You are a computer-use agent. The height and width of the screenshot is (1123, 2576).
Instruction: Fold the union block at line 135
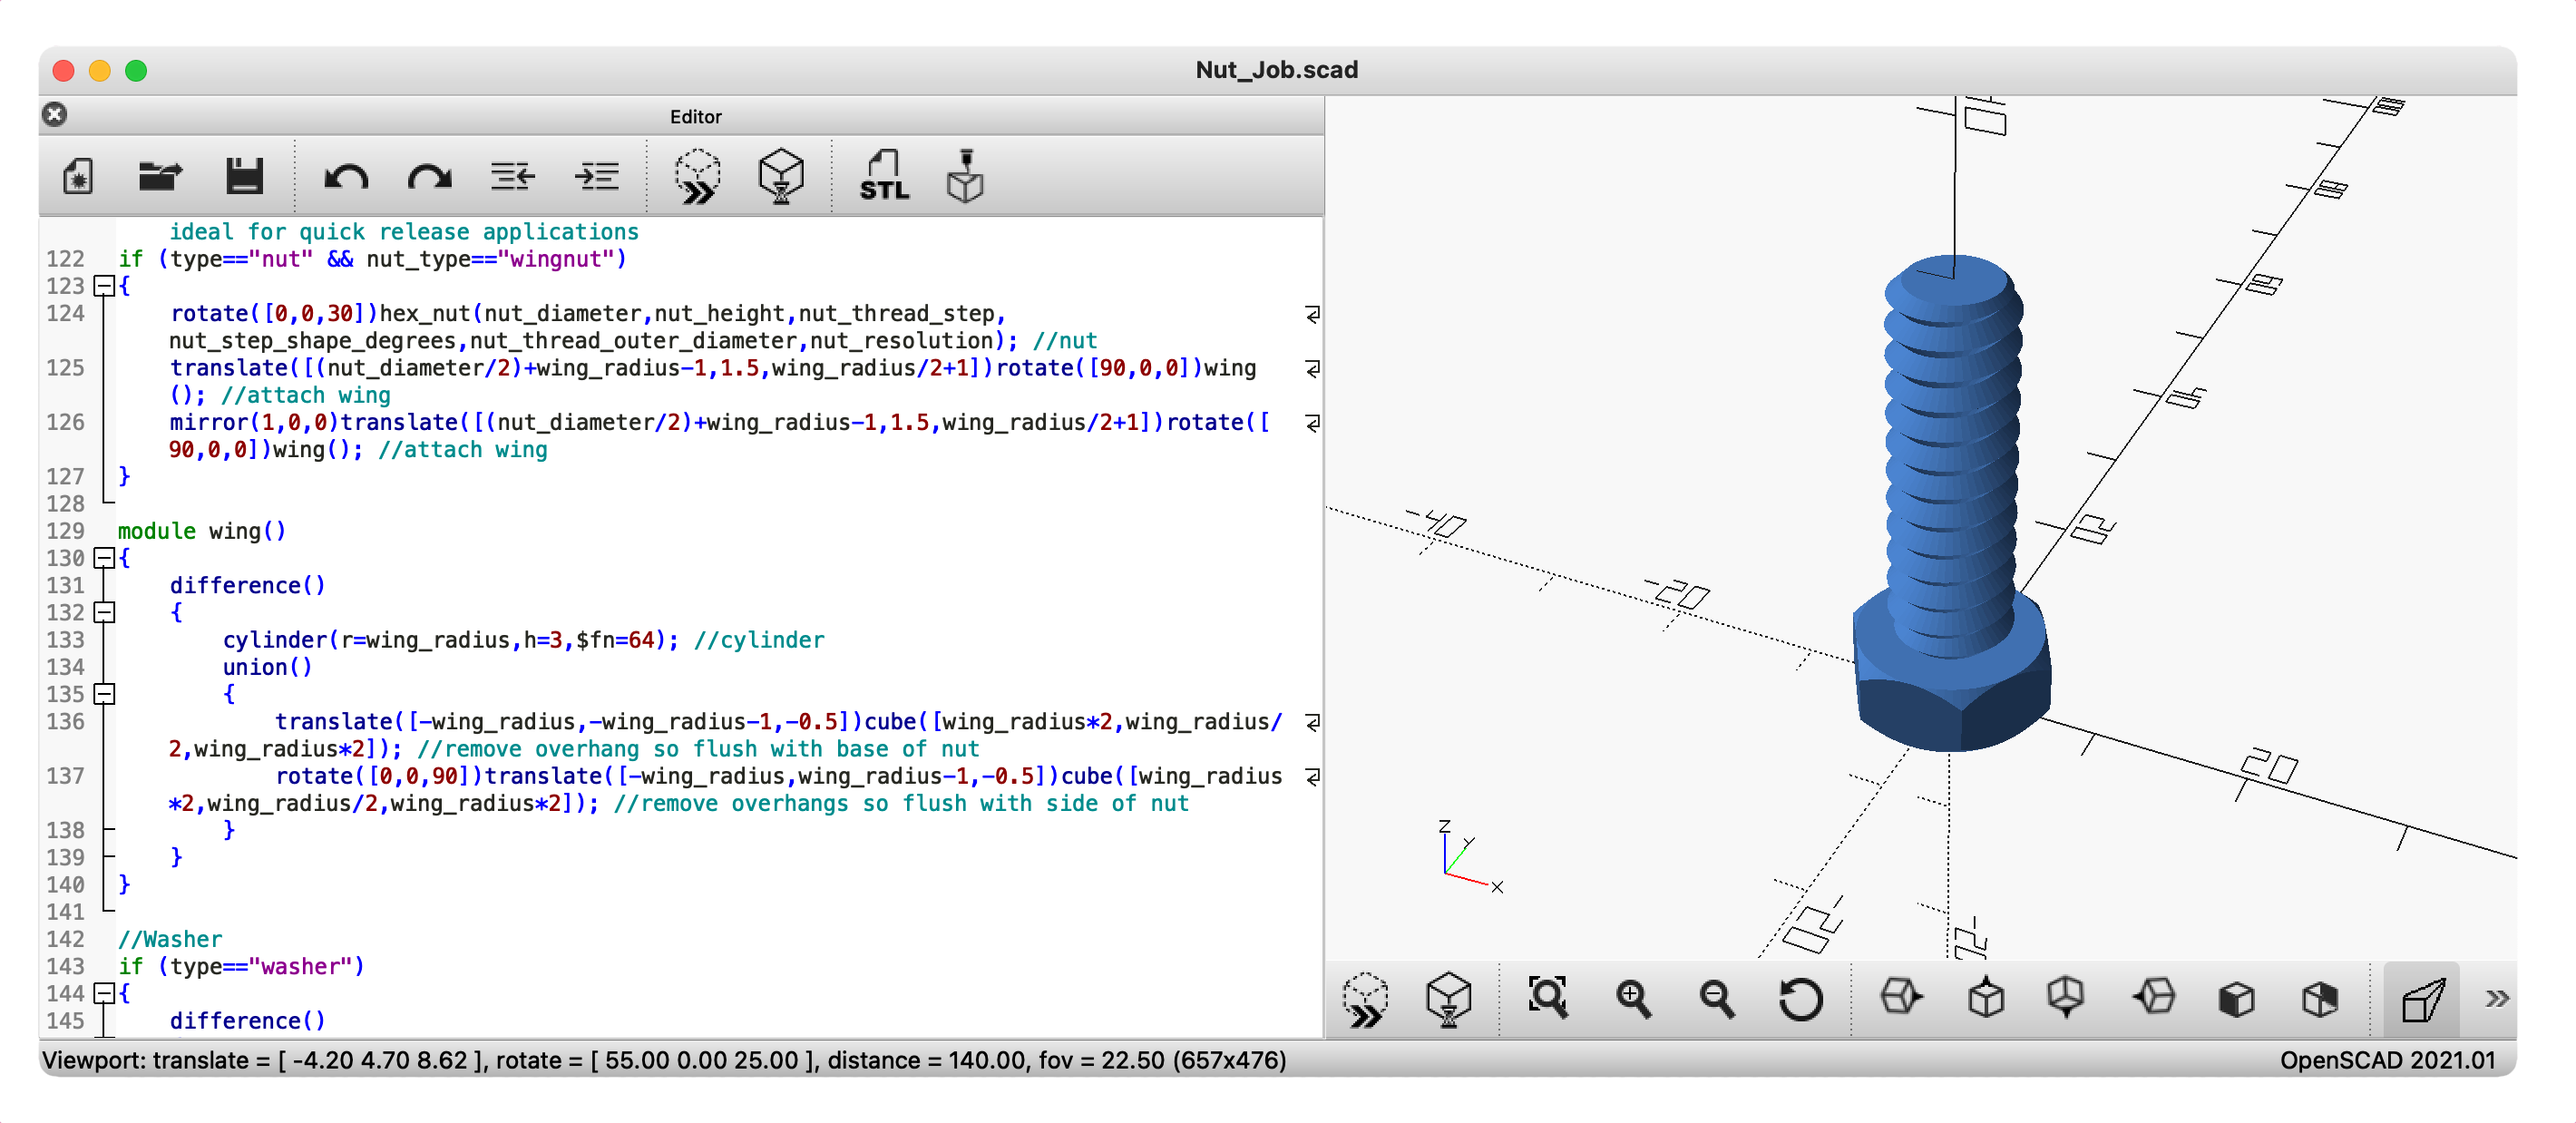click(x=104, y=694)
